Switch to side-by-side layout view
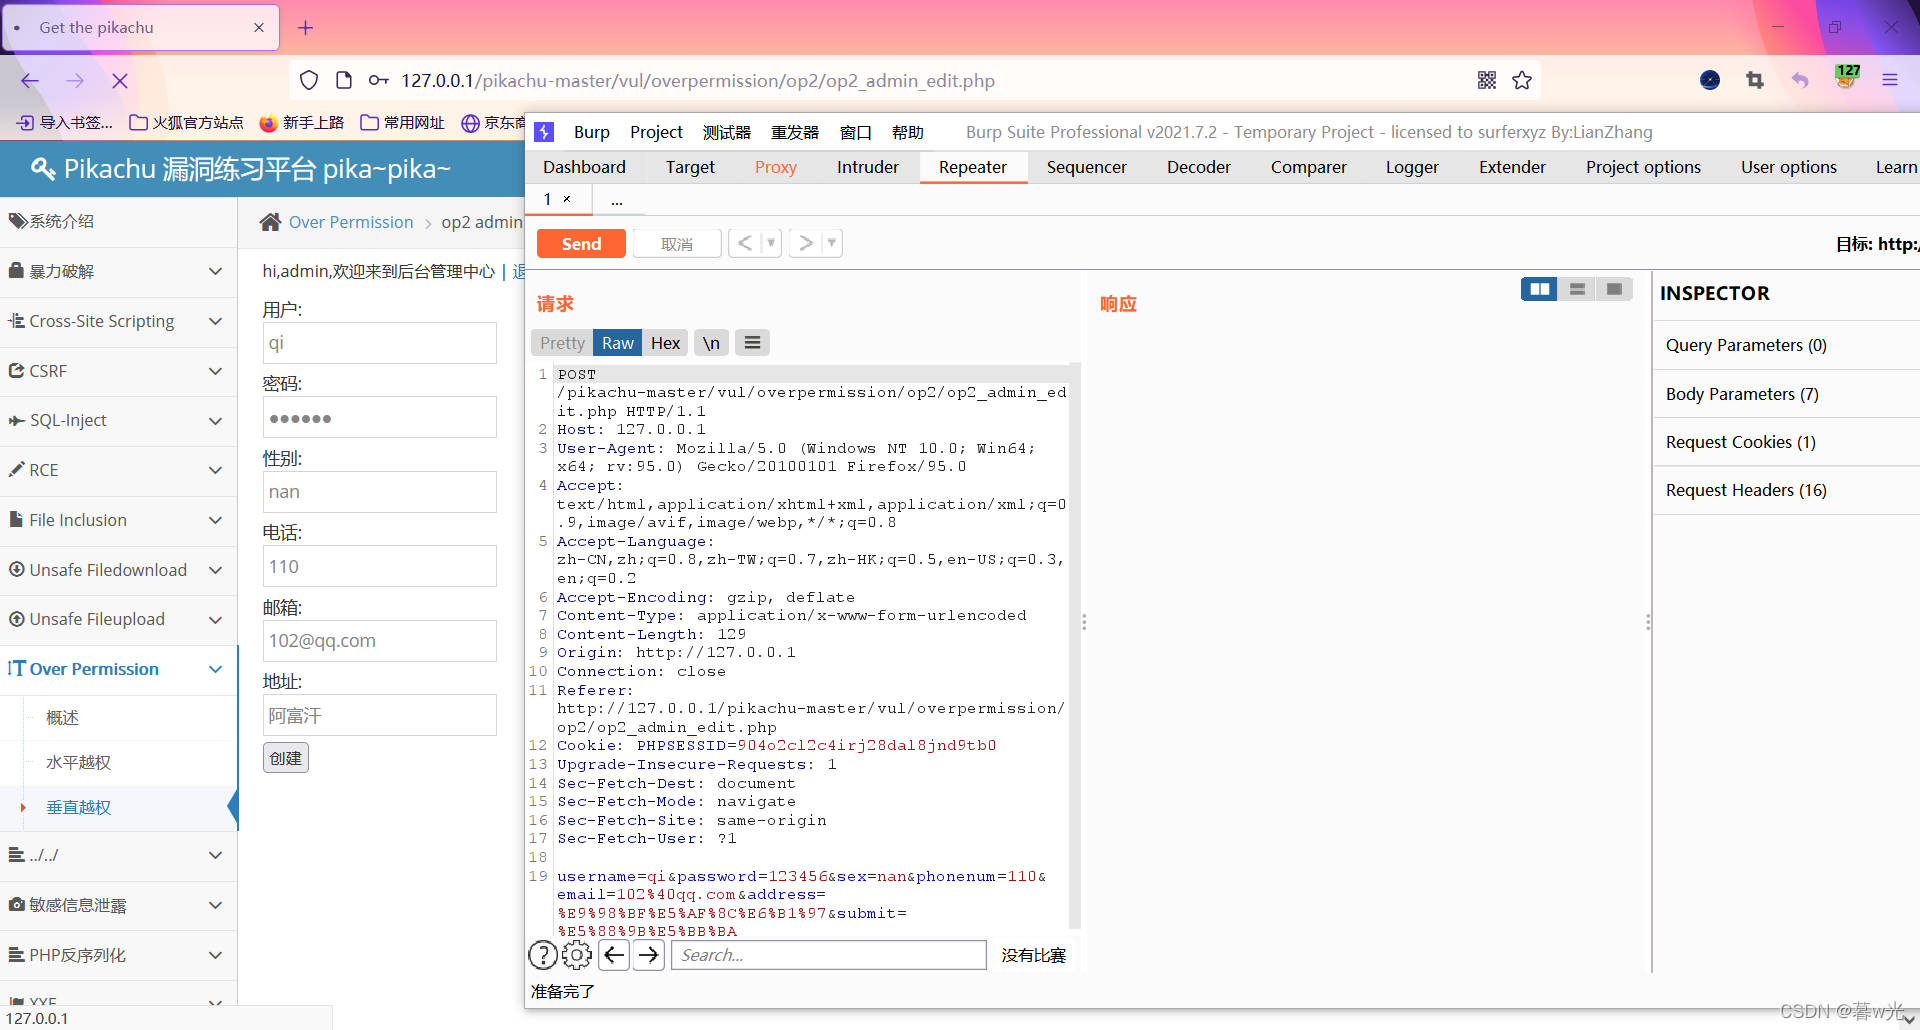1920x1030 pixels. point(1539,289)
